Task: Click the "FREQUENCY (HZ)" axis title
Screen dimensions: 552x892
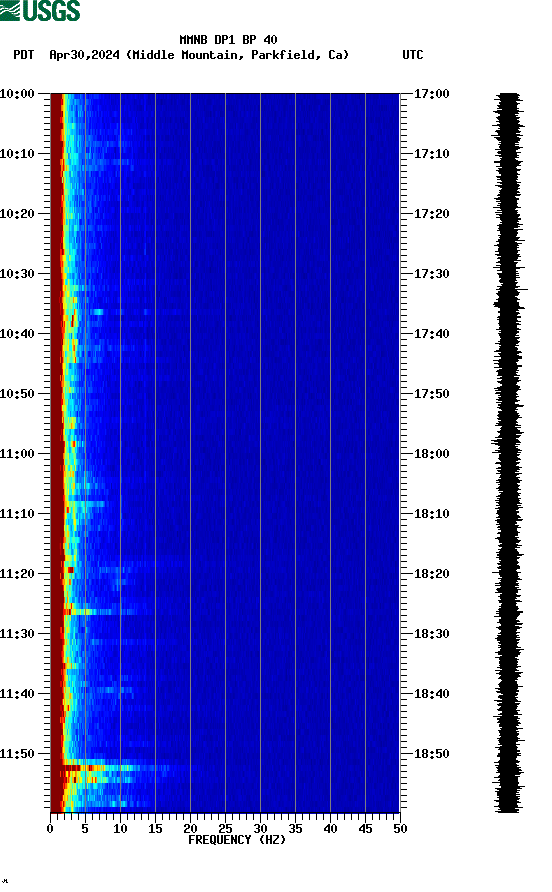Action: 237,840
